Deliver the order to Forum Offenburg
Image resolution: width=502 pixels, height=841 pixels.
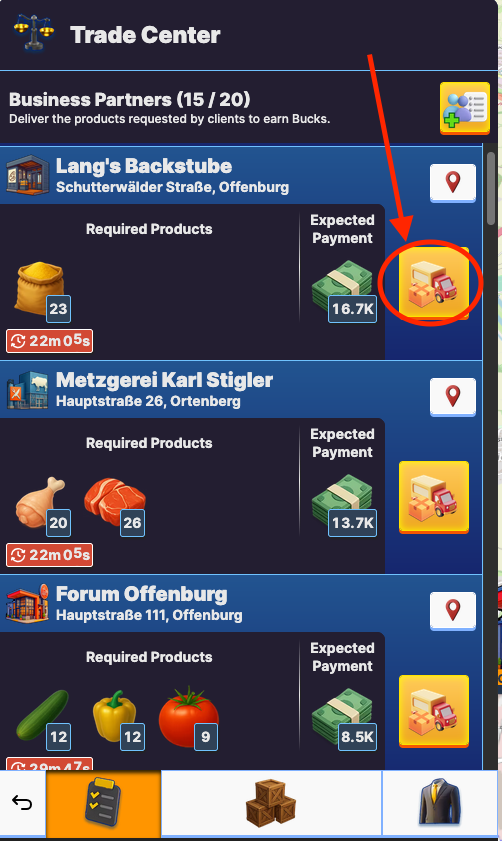(x=434, y=711)
